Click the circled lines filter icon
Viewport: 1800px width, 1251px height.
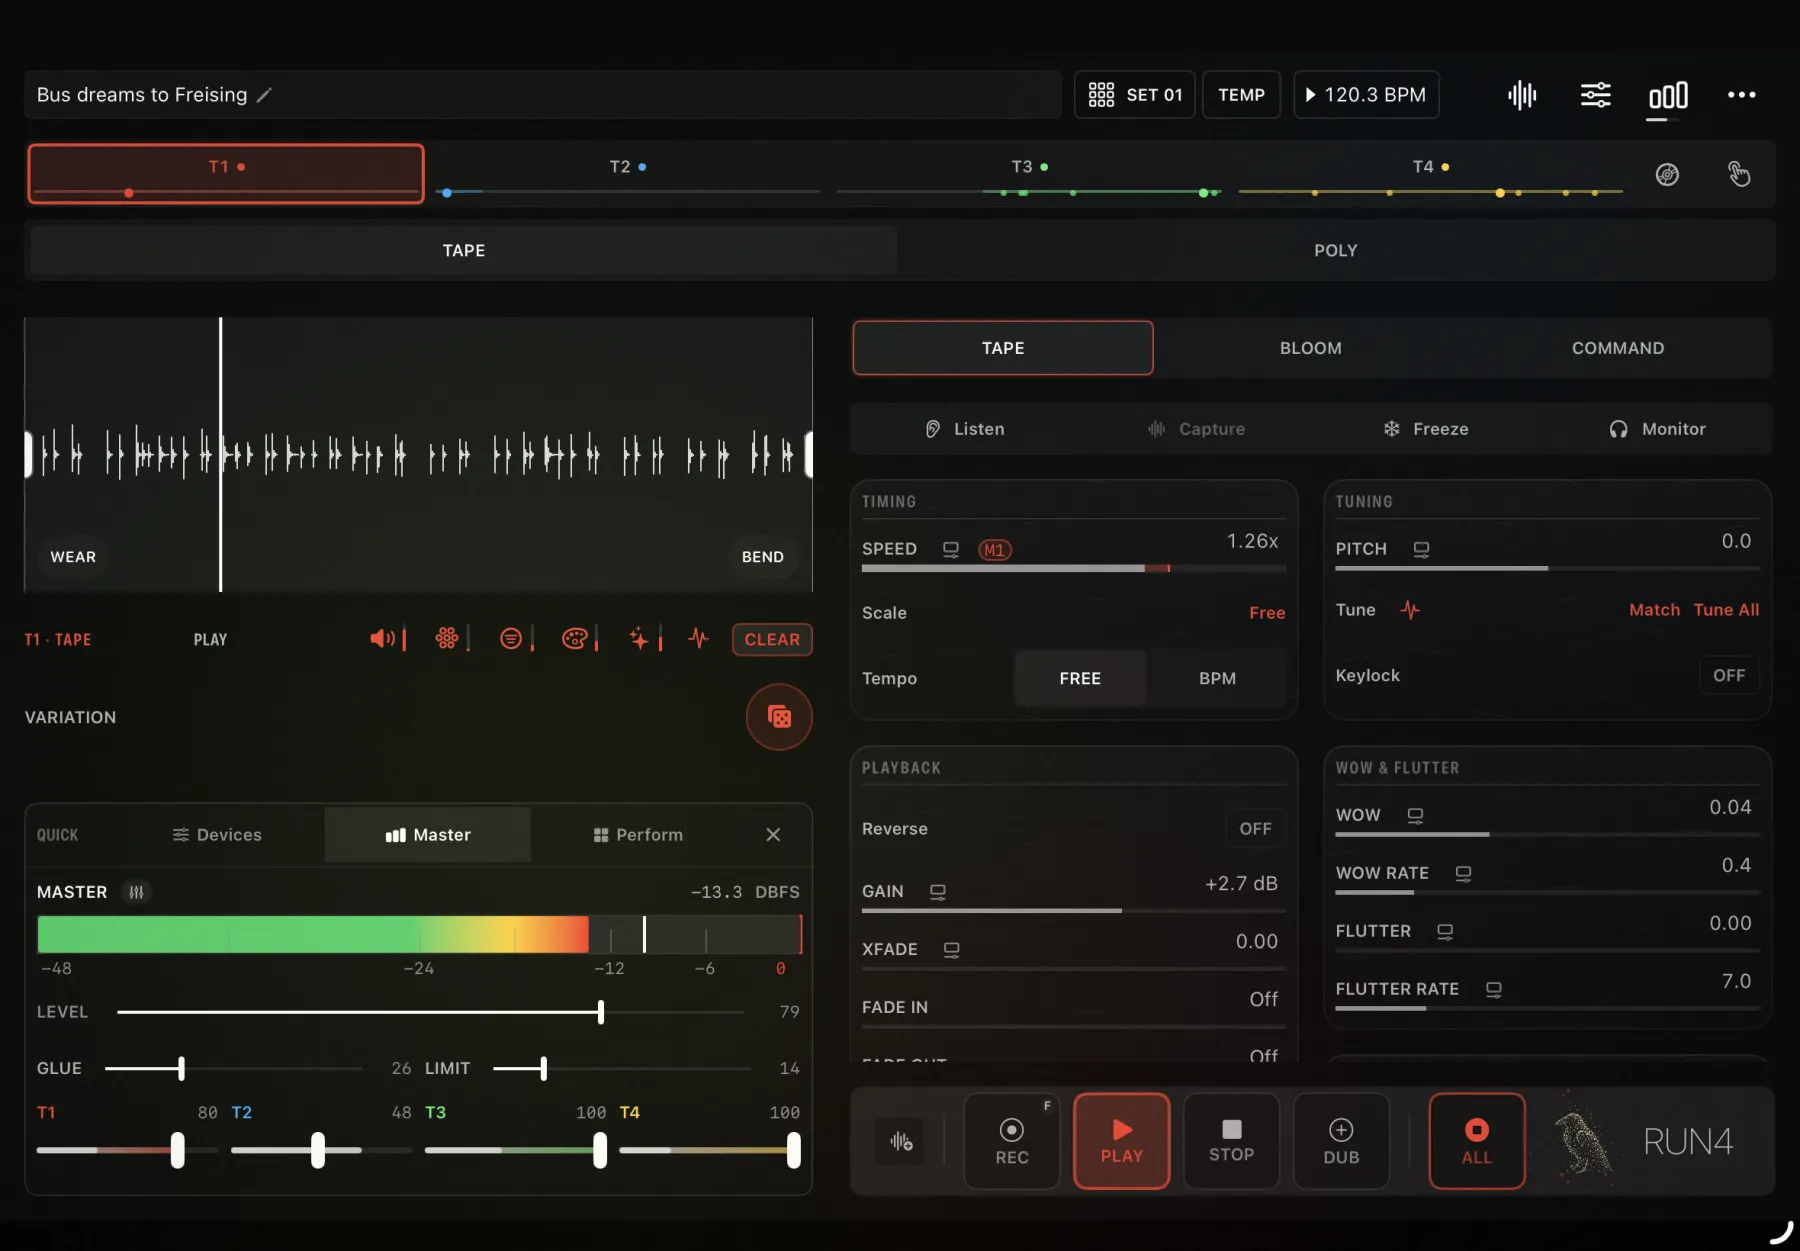pyautogui.click(x=510, y=639)
